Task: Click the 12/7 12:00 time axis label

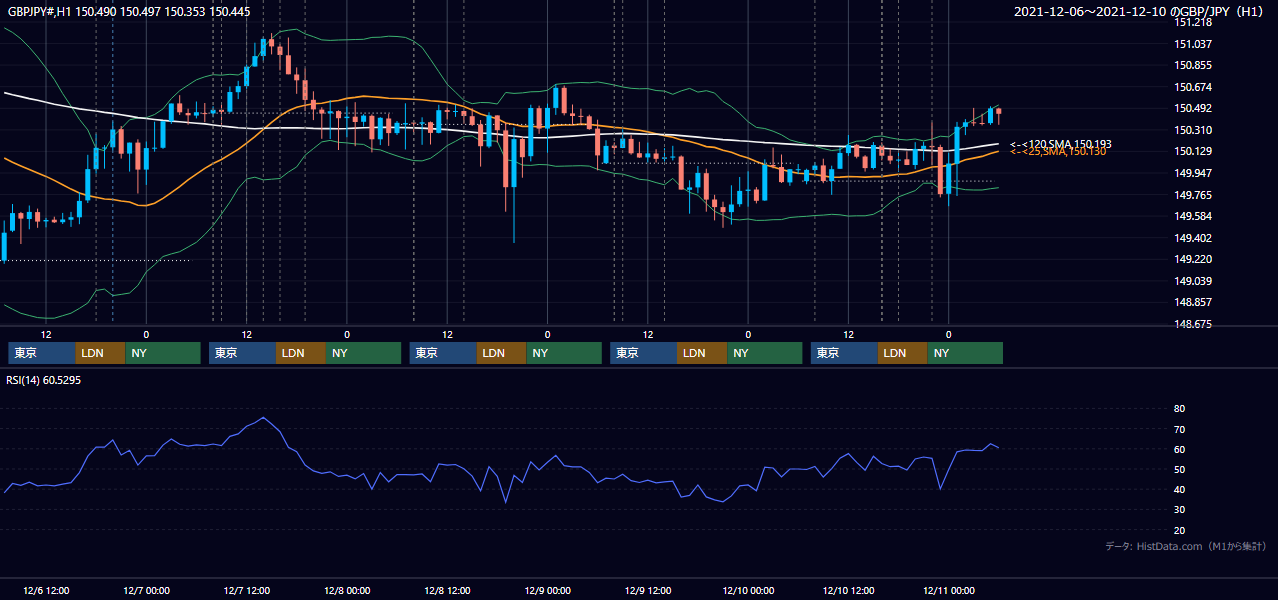Action: 246,590
